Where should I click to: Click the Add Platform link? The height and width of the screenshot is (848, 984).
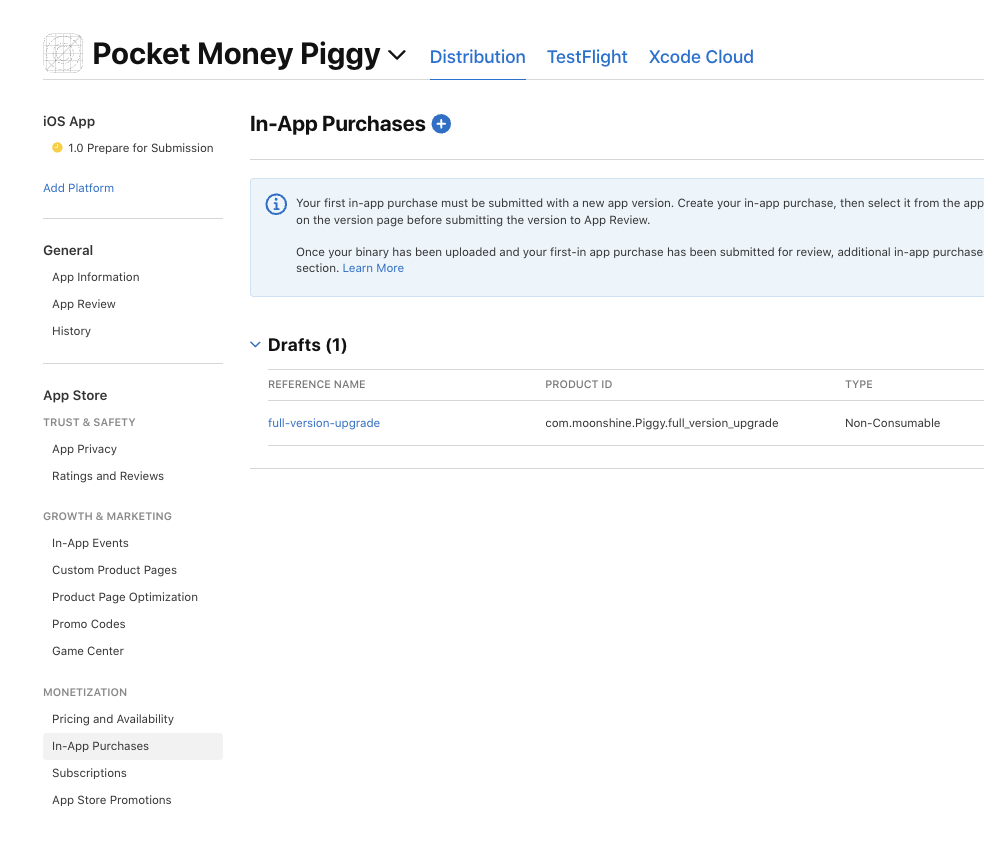pos(78,188)
